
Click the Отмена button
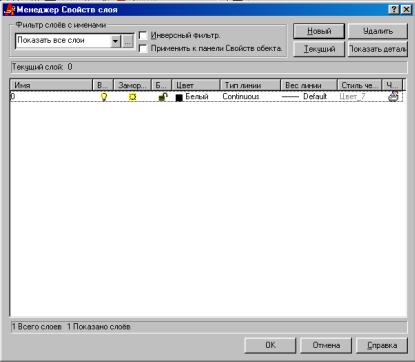tap(326, 345)
